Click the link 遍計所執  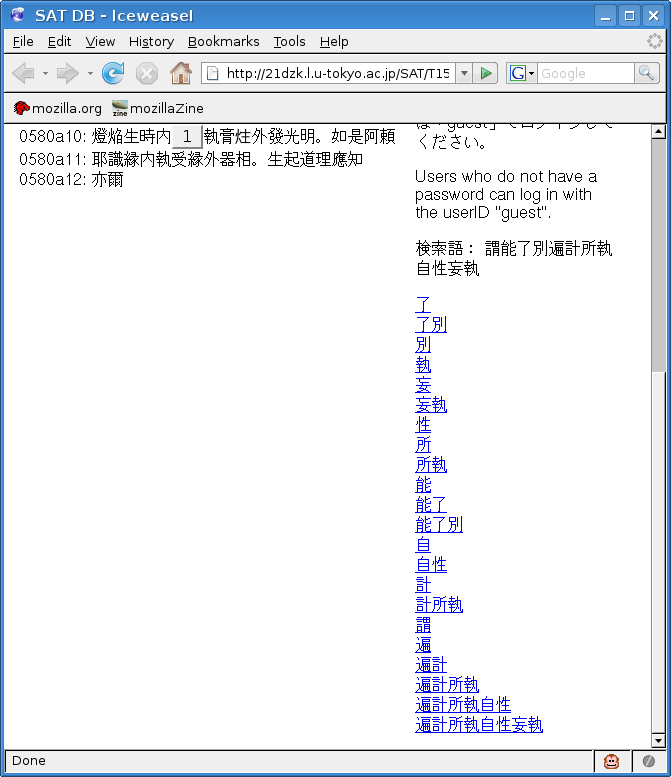[447, 684]
